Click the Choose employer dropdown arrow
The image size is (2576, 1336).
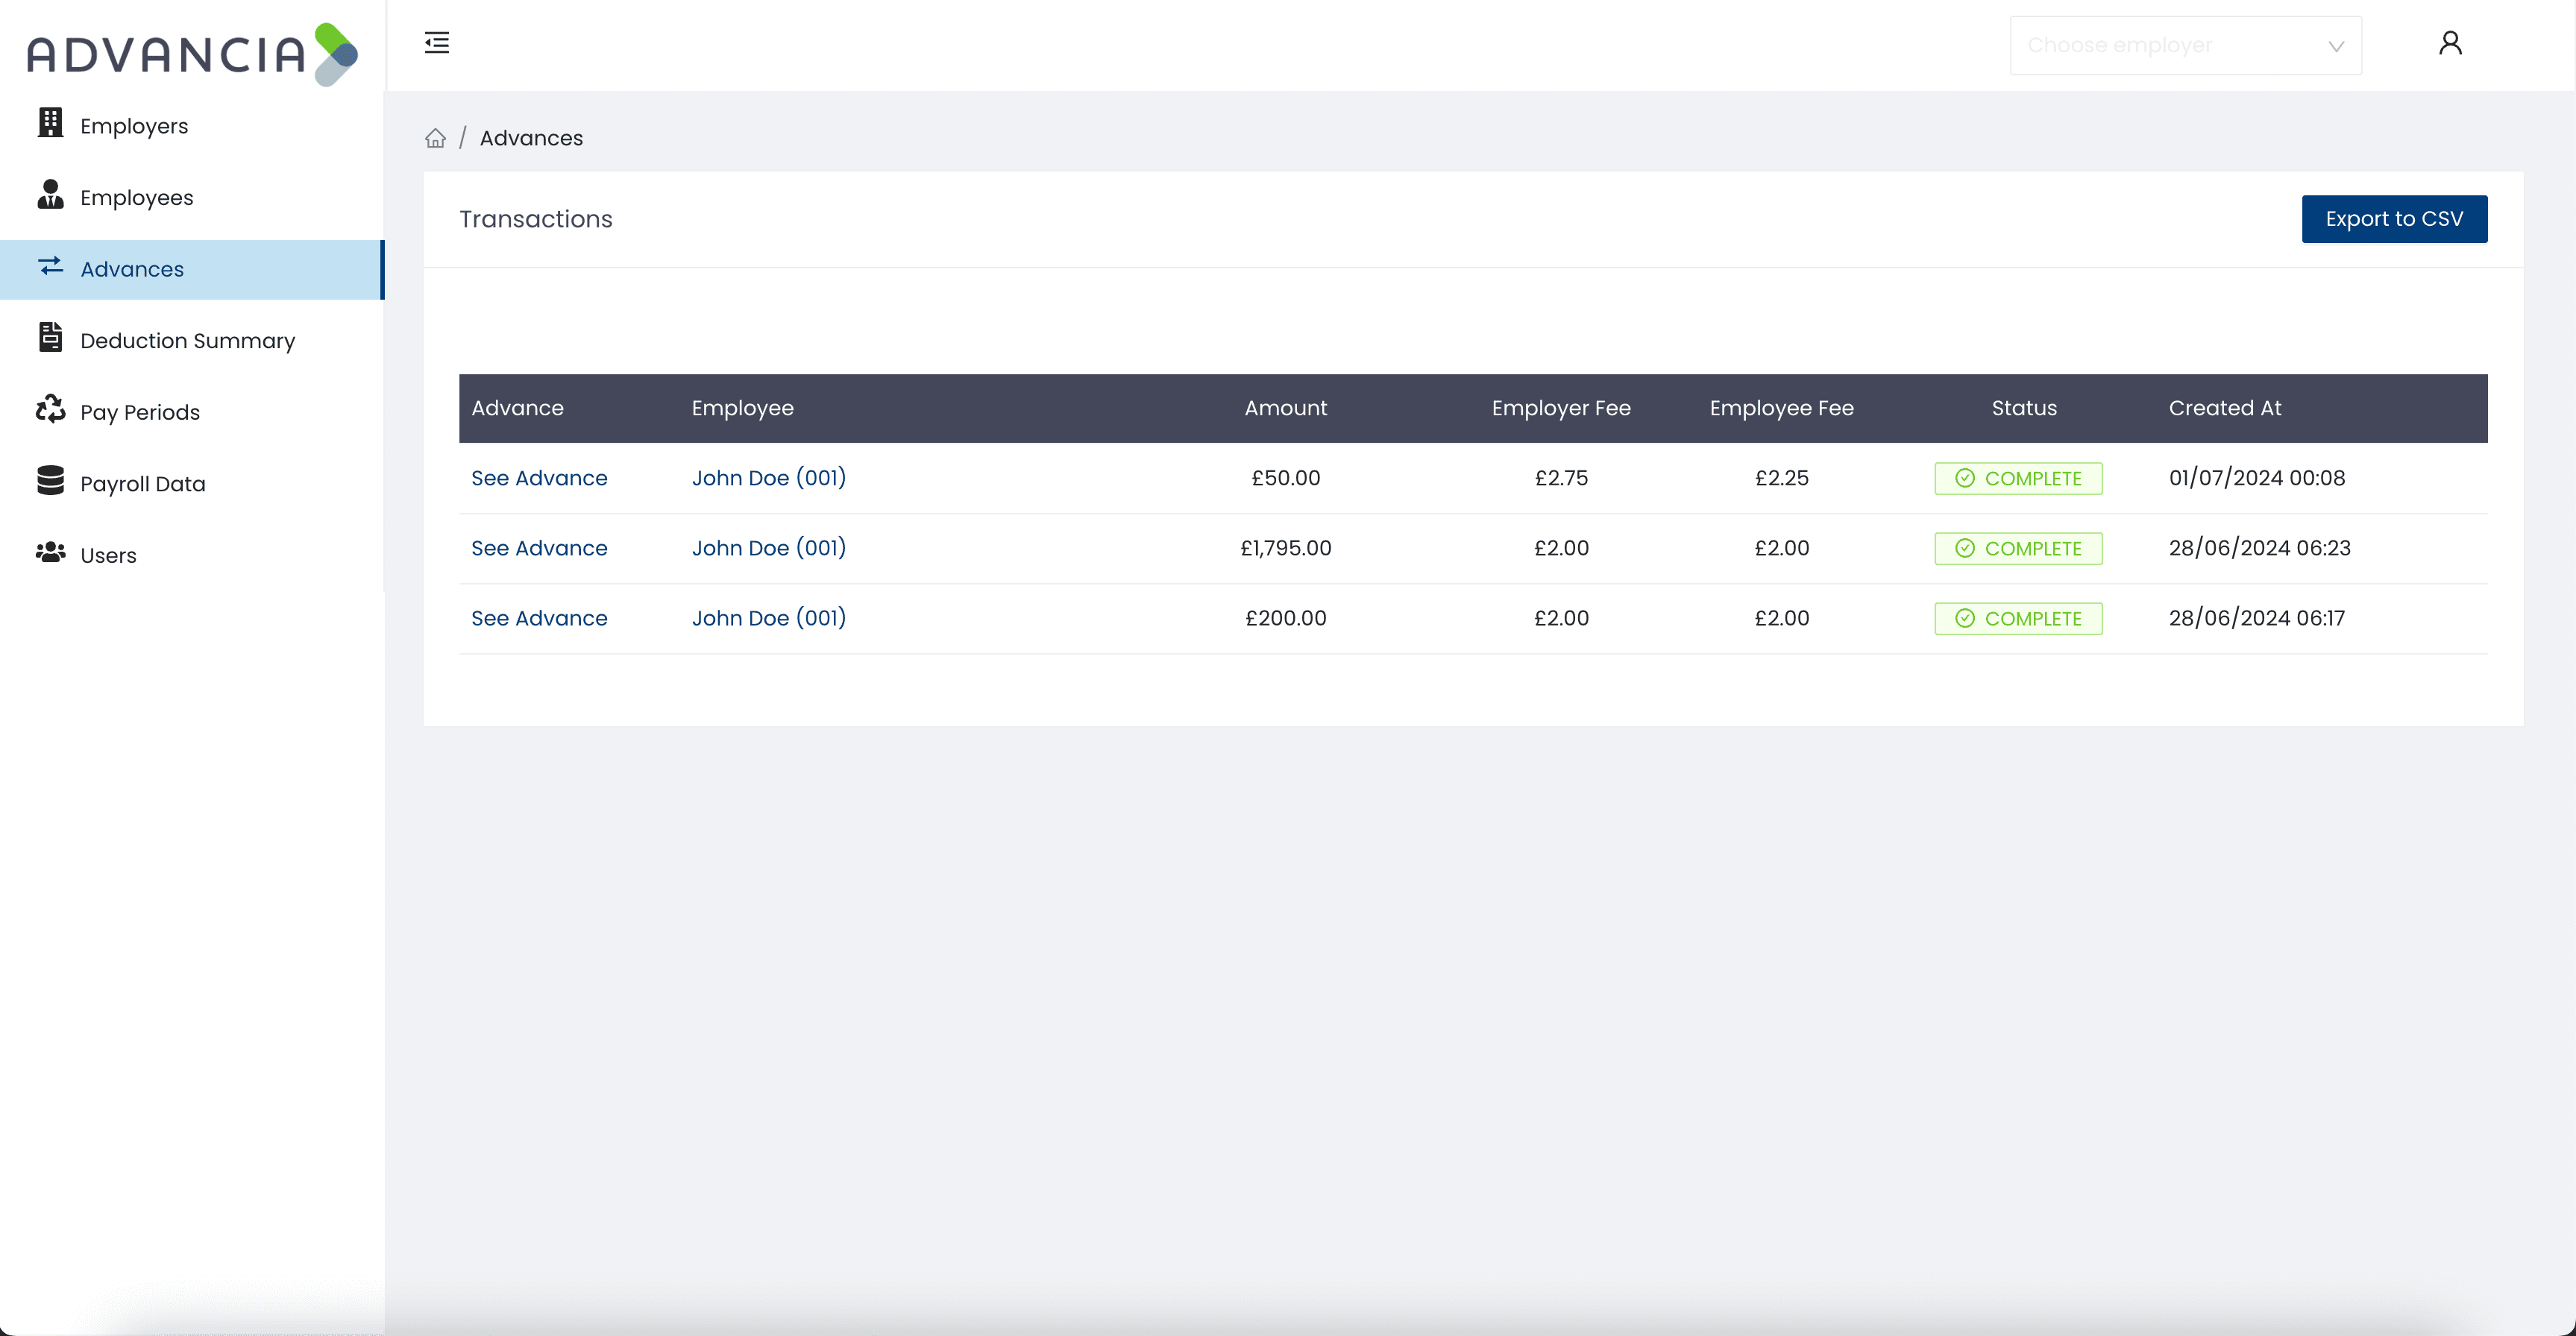pos(2336,46)
